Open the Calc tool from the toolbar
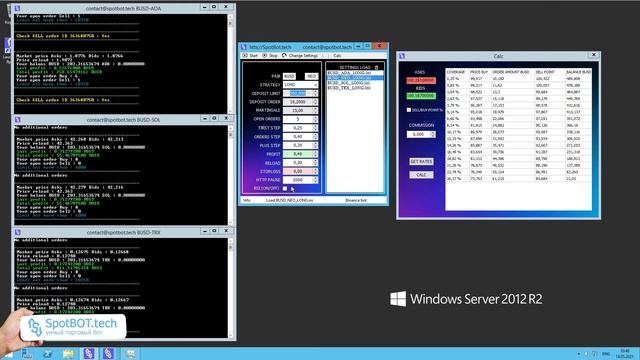The image size is (640, 360). (337, 56)
